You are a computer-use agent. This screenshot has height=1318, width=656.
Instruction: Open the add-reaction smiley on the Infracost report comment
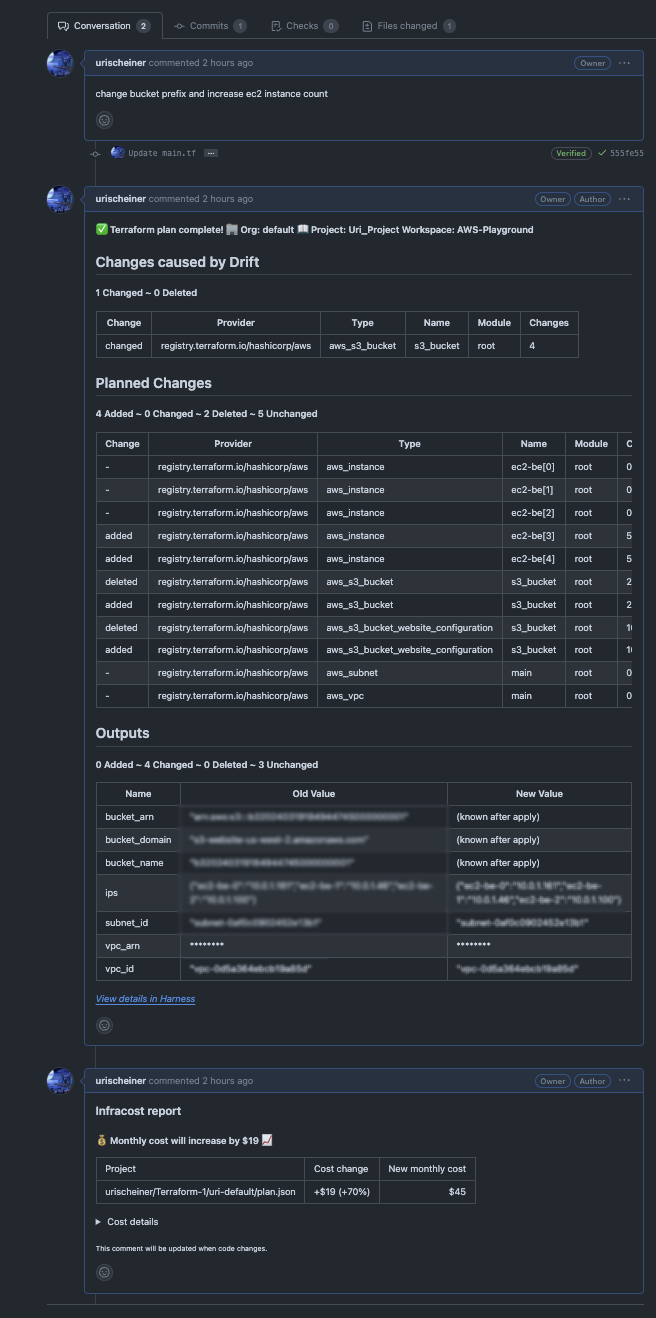point(104,1271)
